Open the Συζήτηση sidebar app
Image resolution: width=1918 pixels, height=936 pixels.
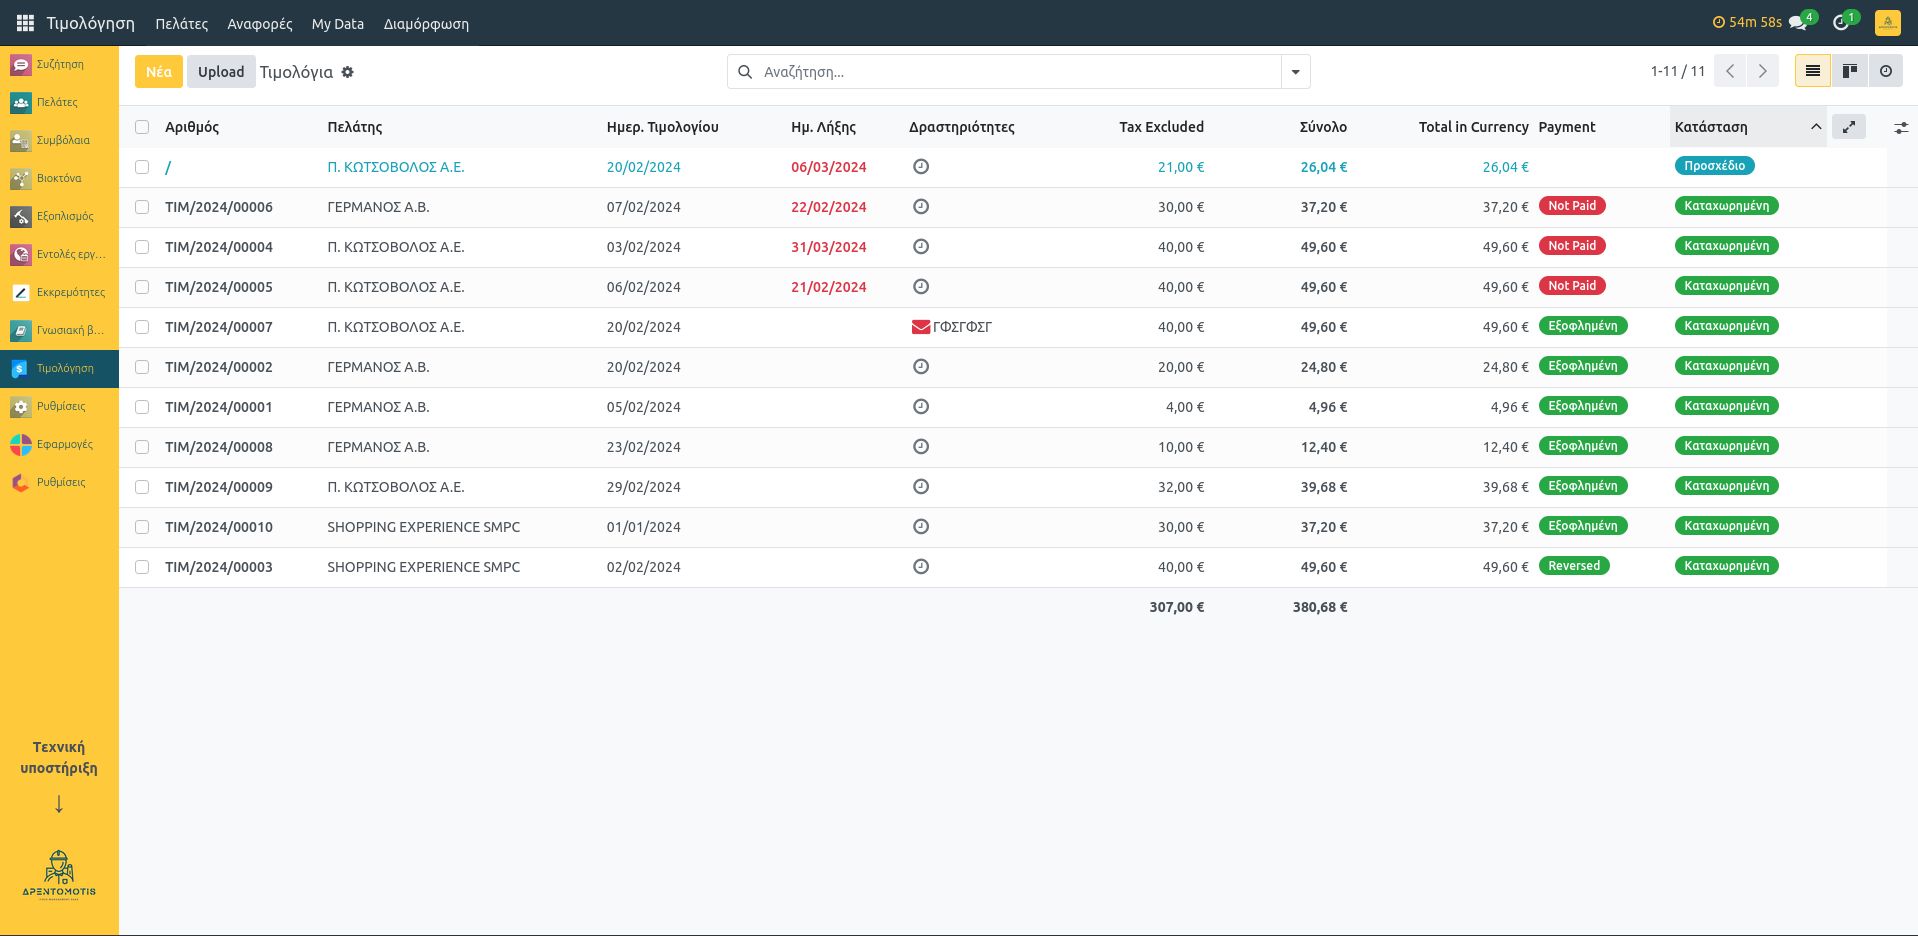tap(59, 64)
